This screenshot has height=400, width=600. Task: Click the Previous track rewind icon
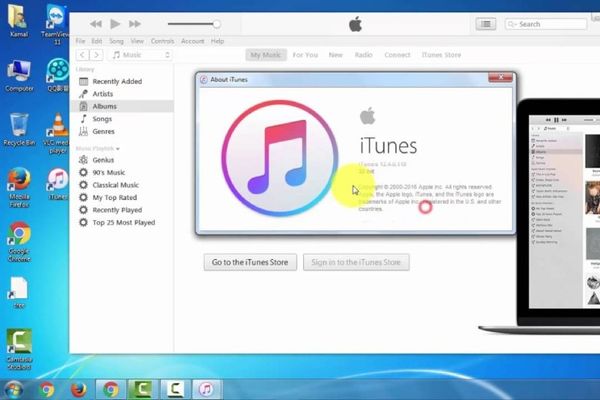pos(95,23)
